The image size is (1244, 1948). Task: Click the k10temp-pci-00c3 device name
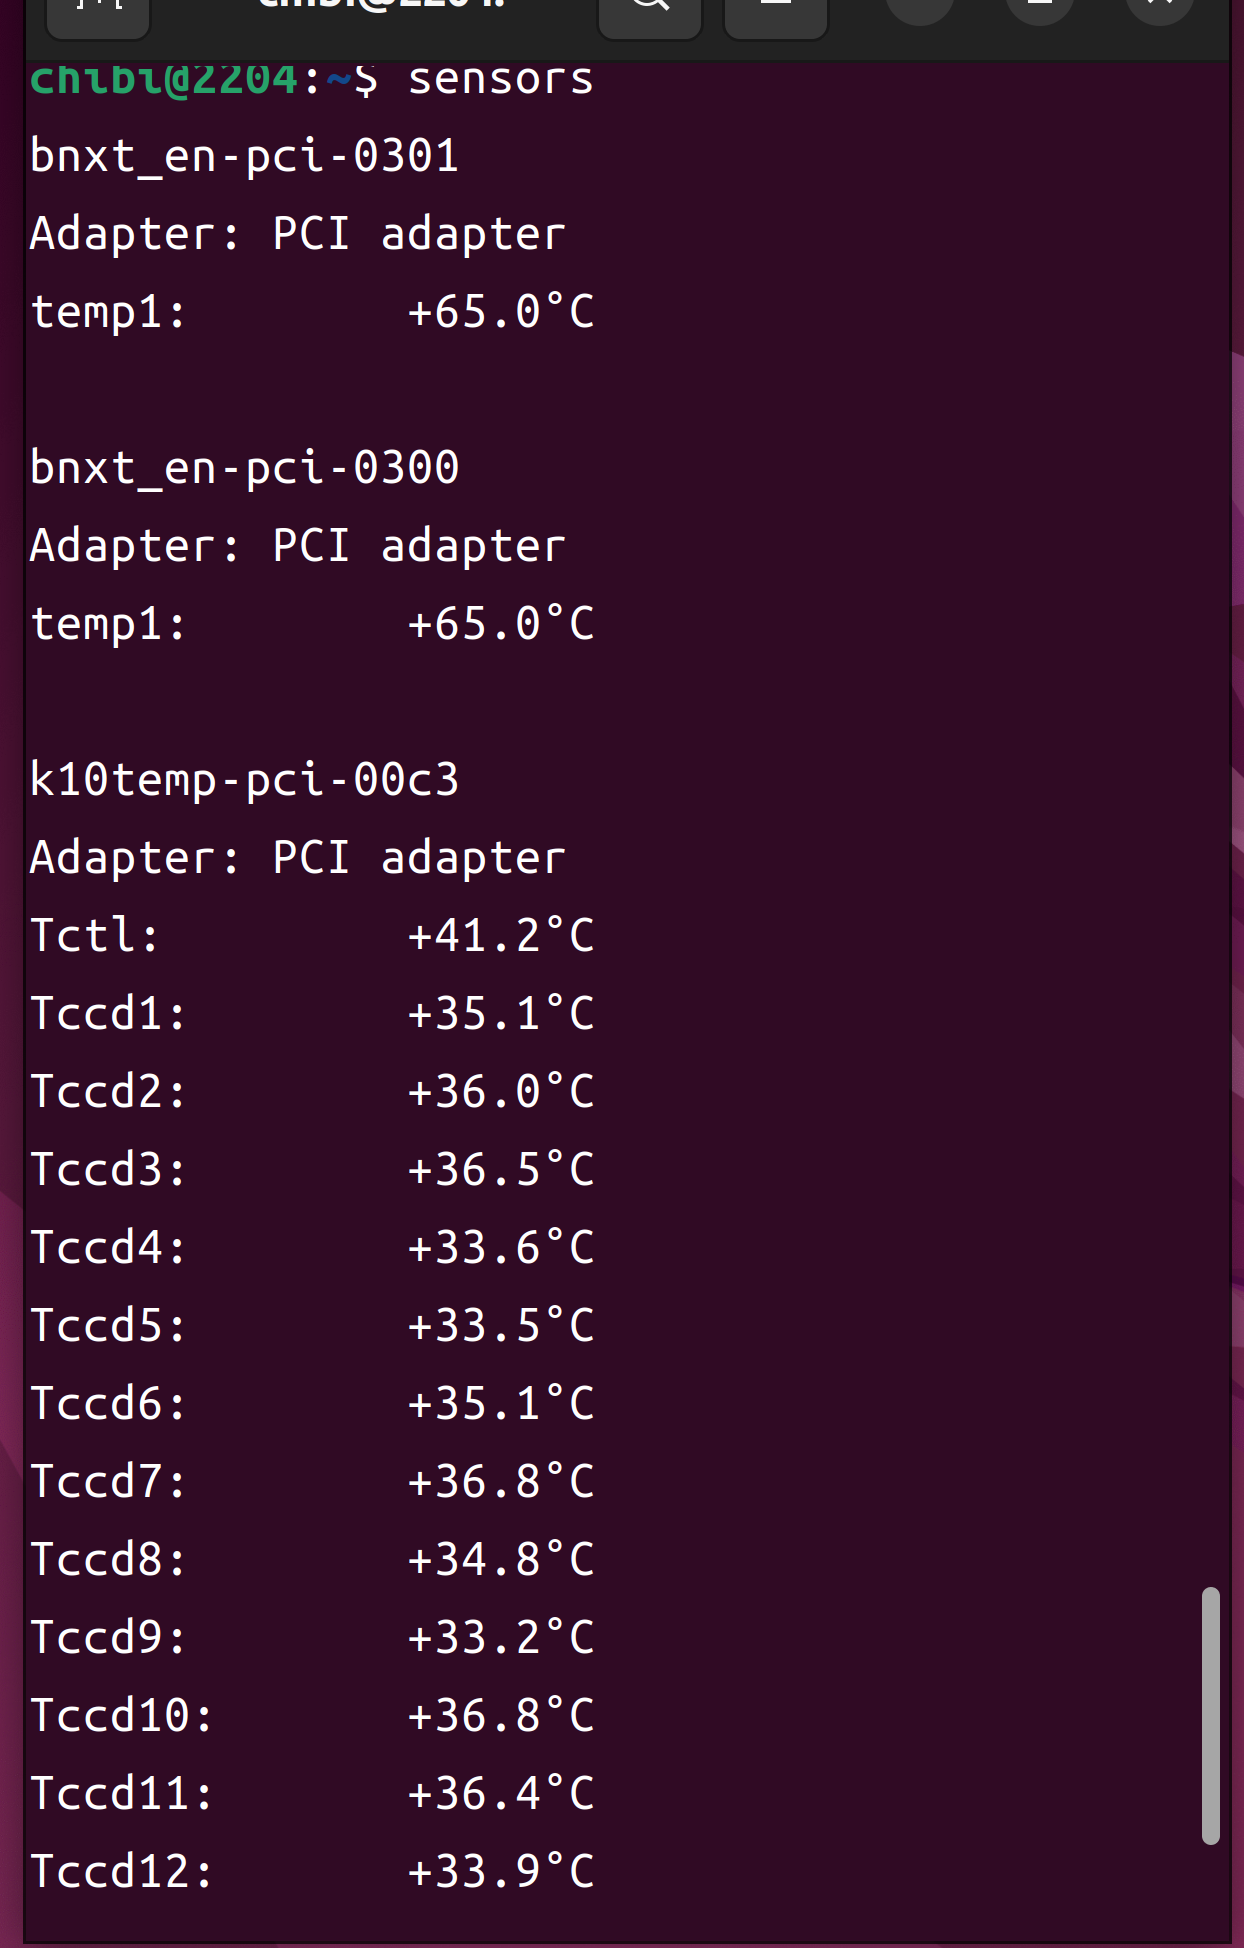pos(244,780)
